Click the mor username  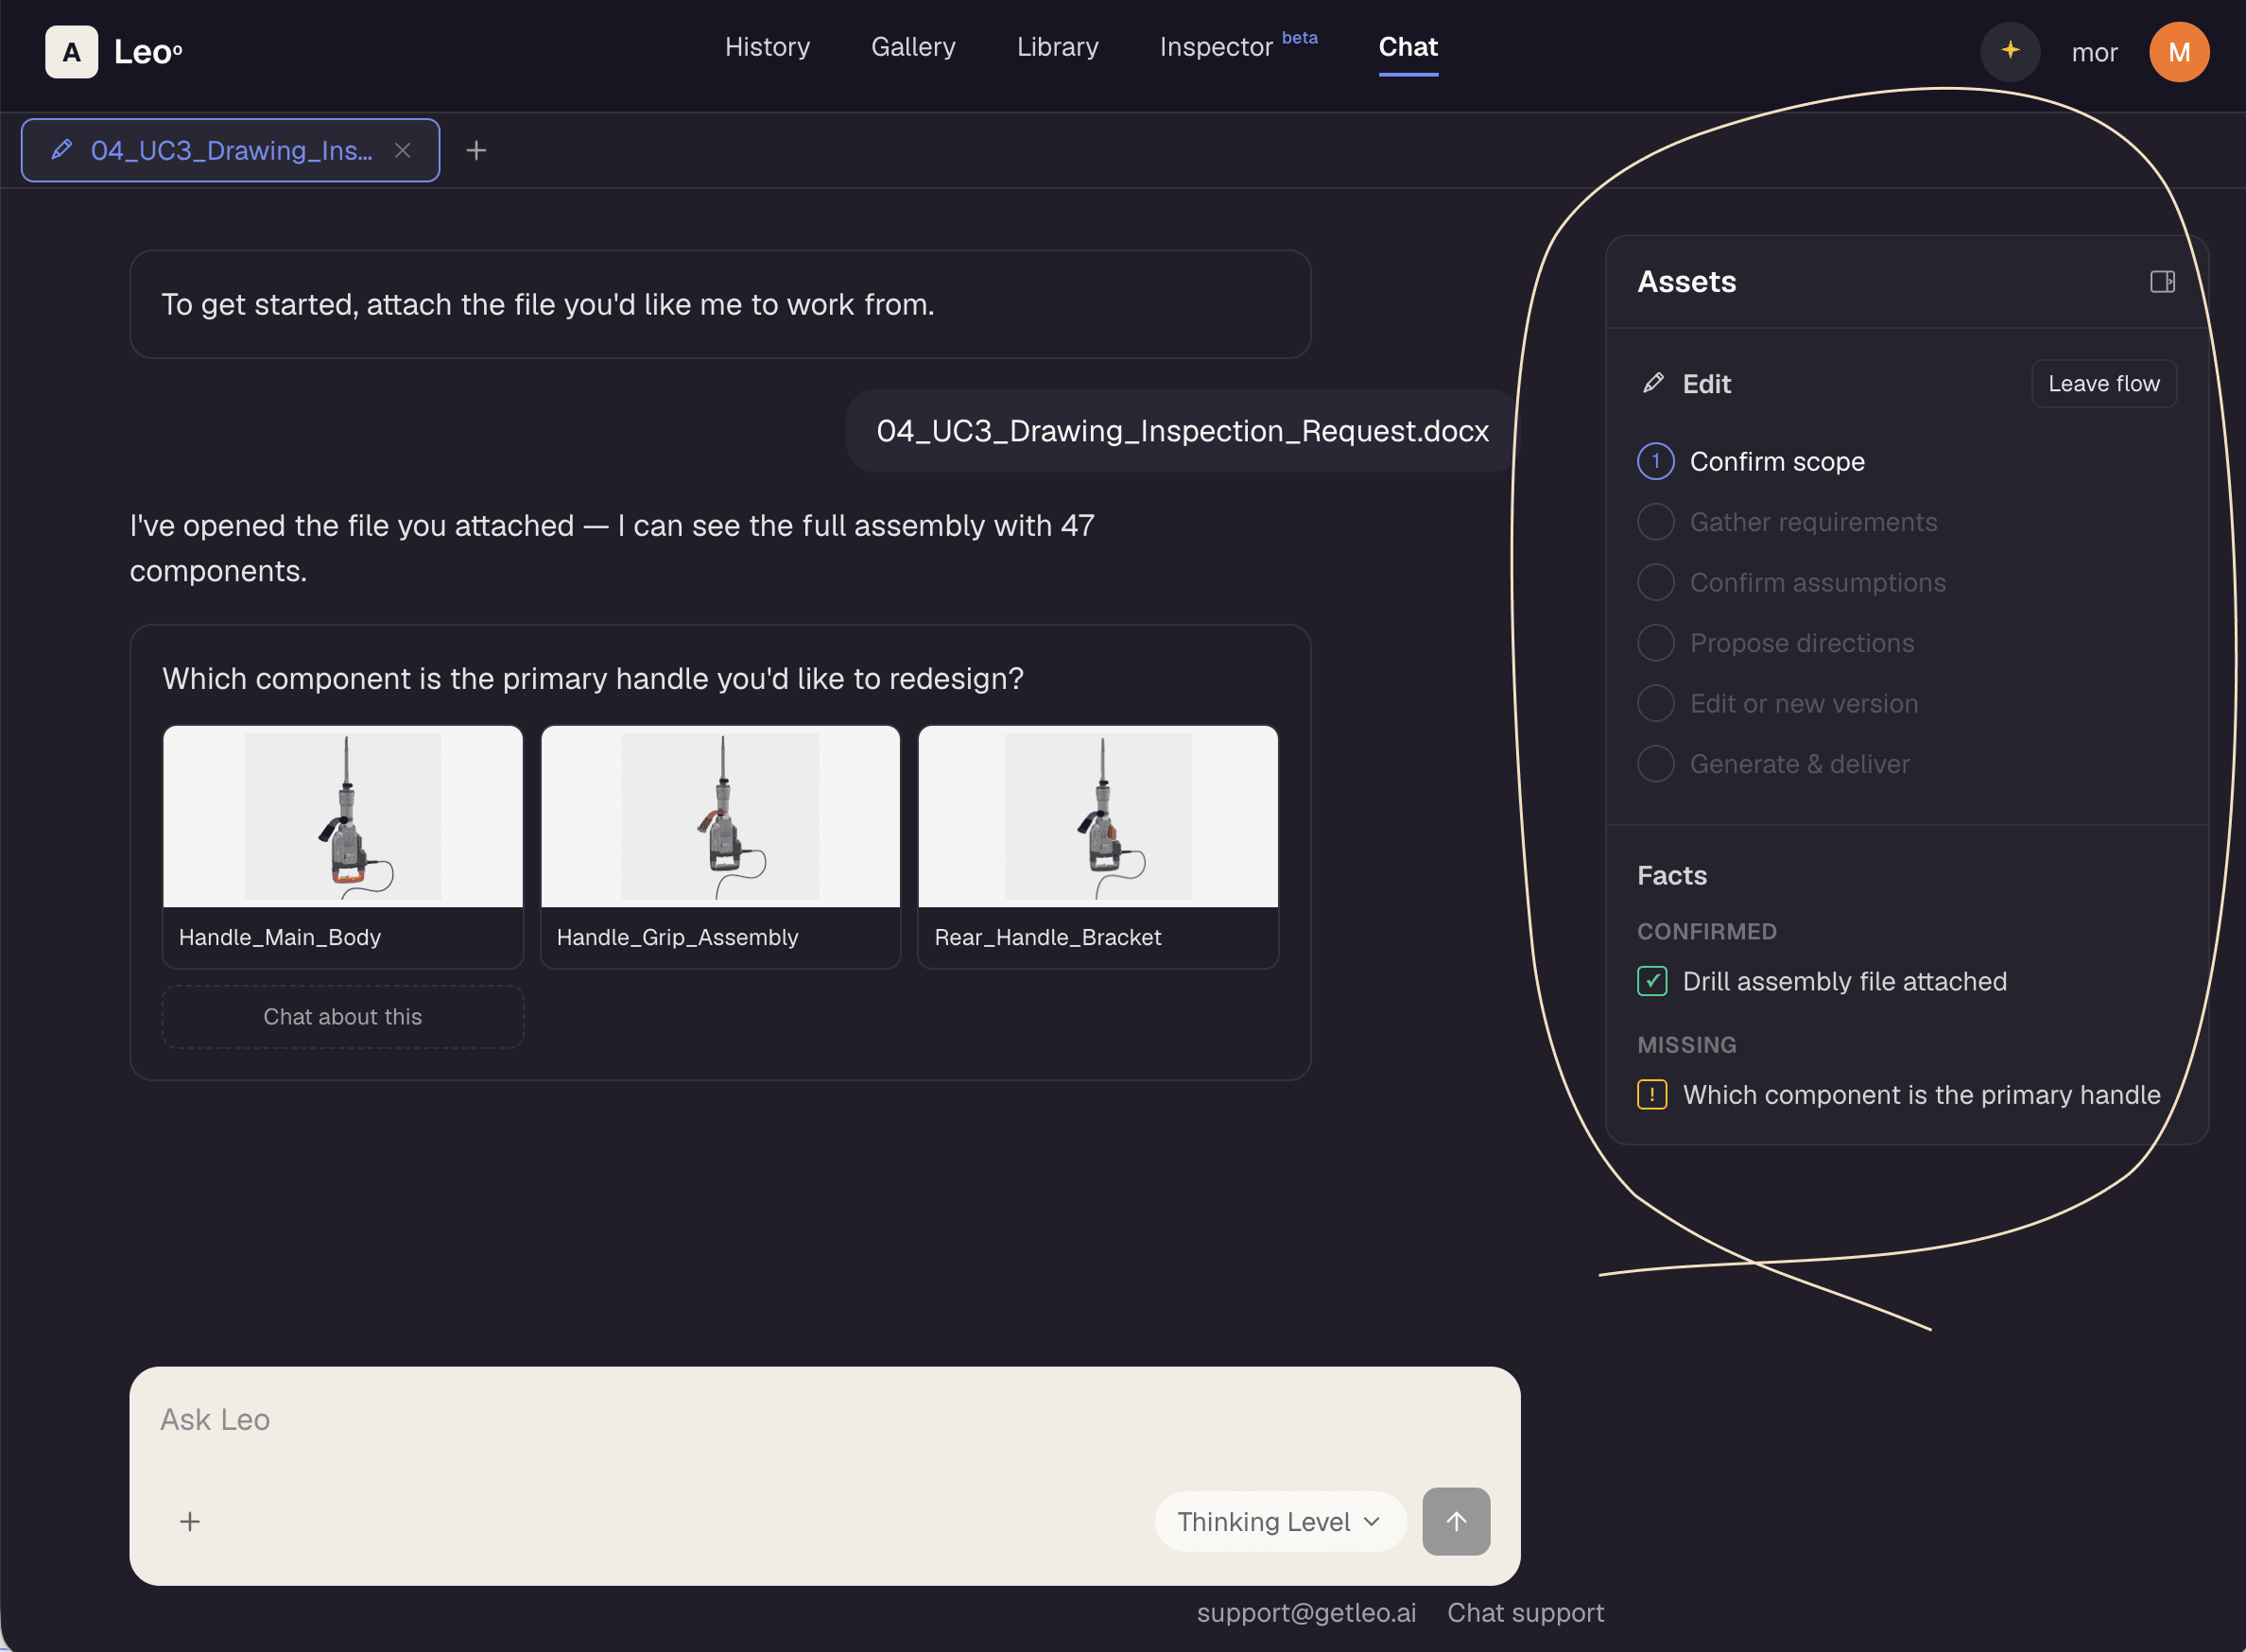coord(2094,52)
